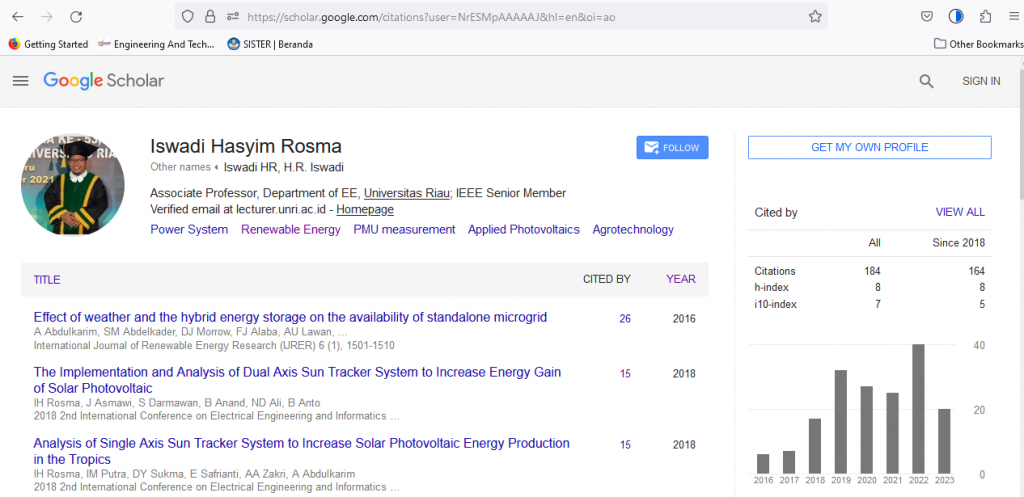
Task: Open the Other Bookmarks folder
Action: point(978,44)
